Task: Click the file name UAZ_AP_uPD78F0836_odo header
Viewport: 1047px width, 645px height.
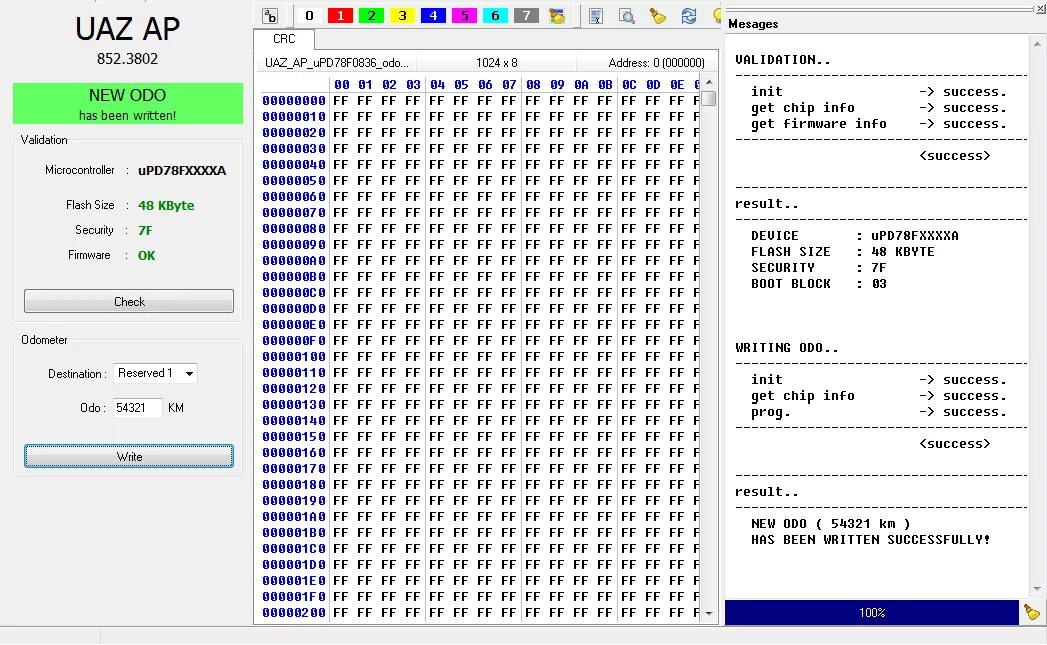Action: (337, 63)
